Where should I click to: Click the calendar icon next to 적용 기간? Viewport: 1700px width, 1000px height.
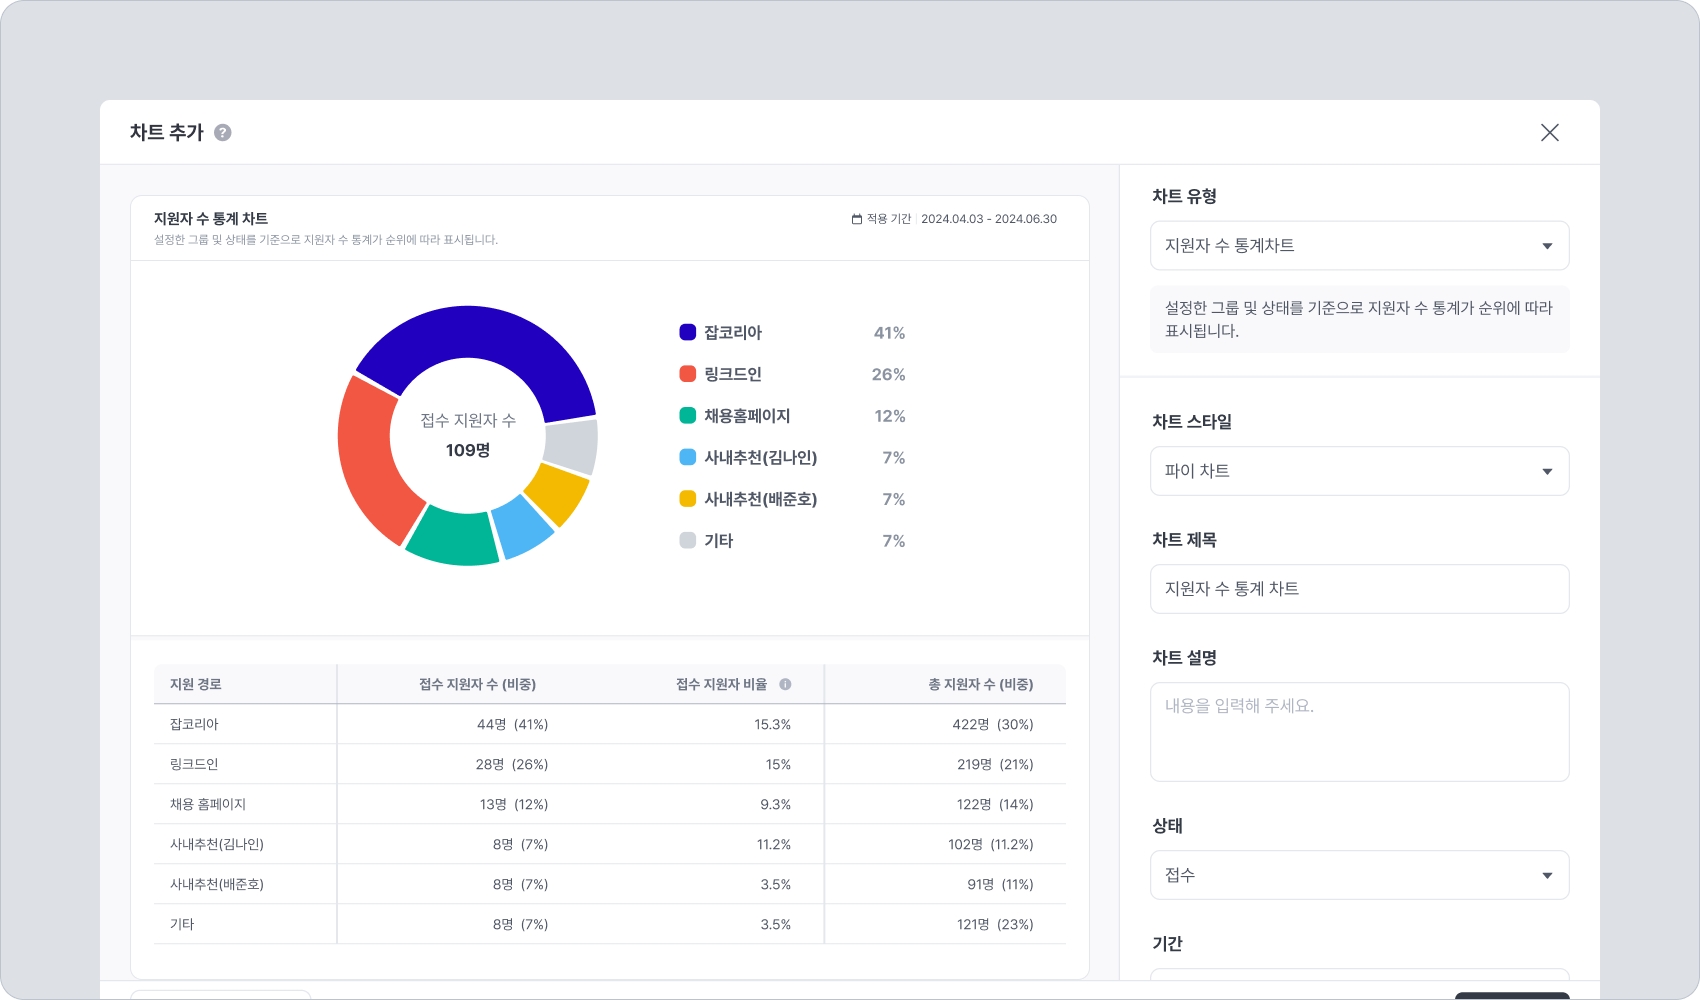(856, 219)
